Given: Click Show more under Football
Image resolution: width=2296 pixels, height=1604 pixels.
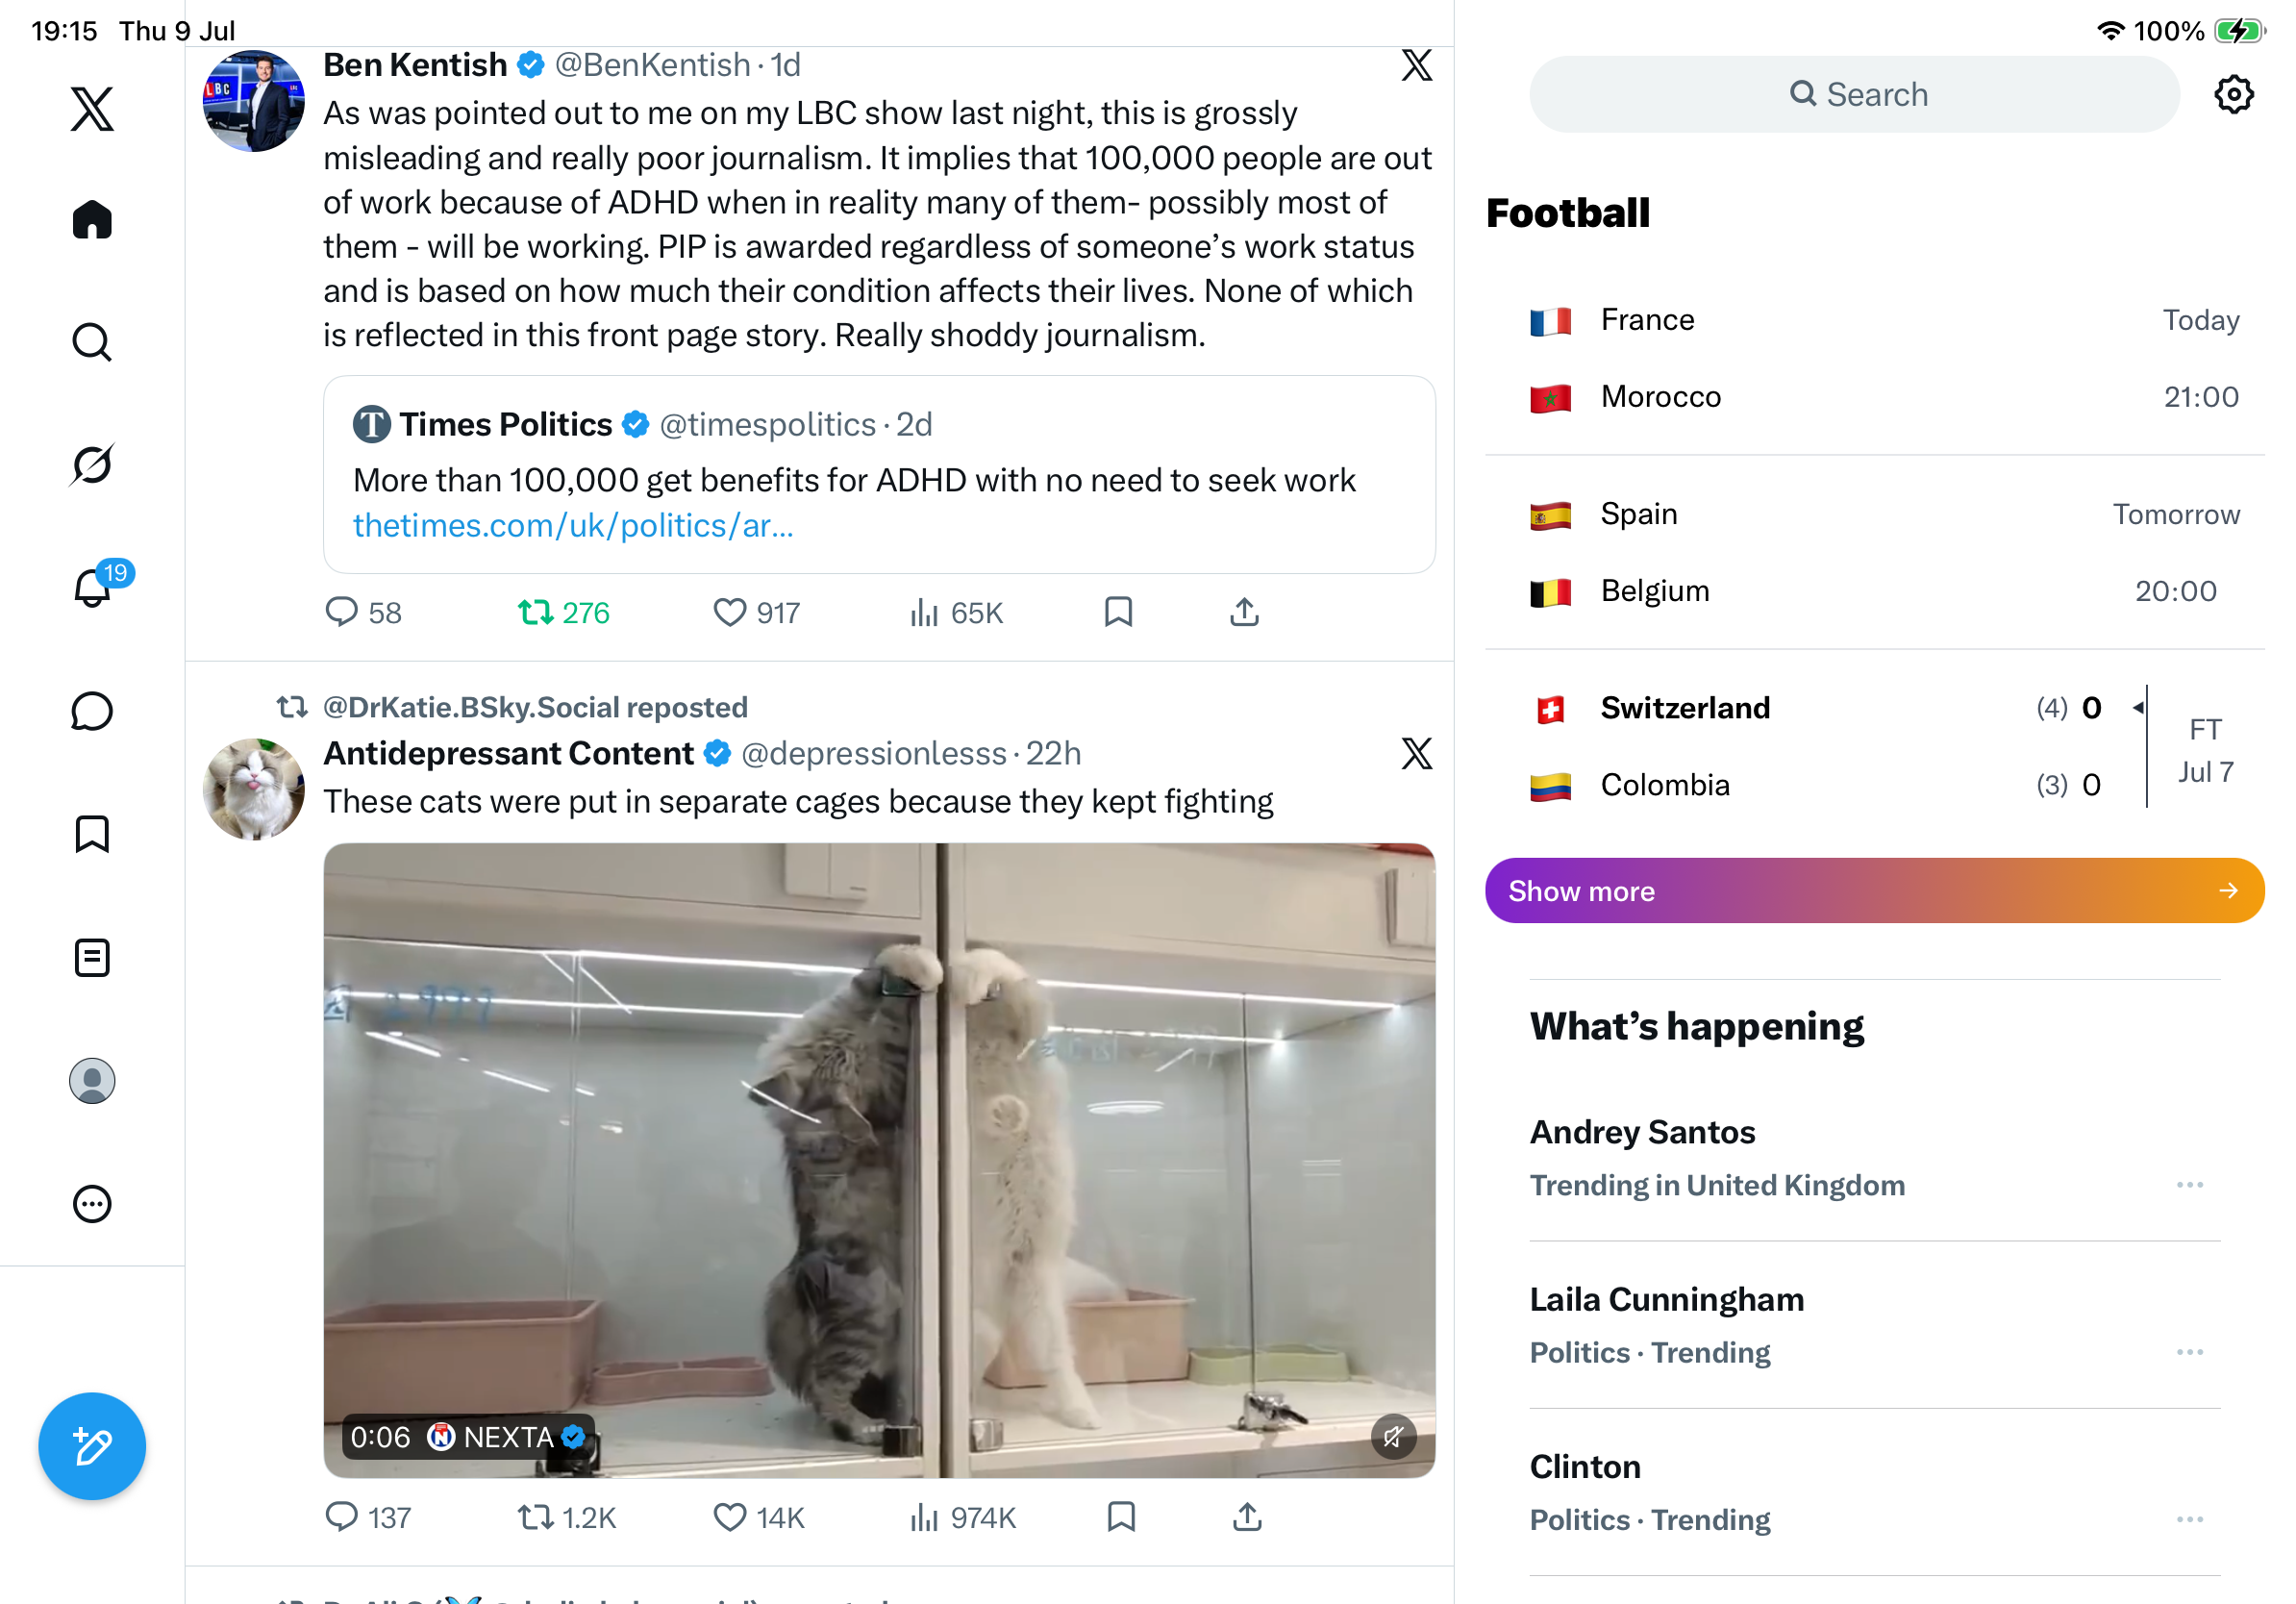Looking at the screenshot, I should (x=1874, y=890).
